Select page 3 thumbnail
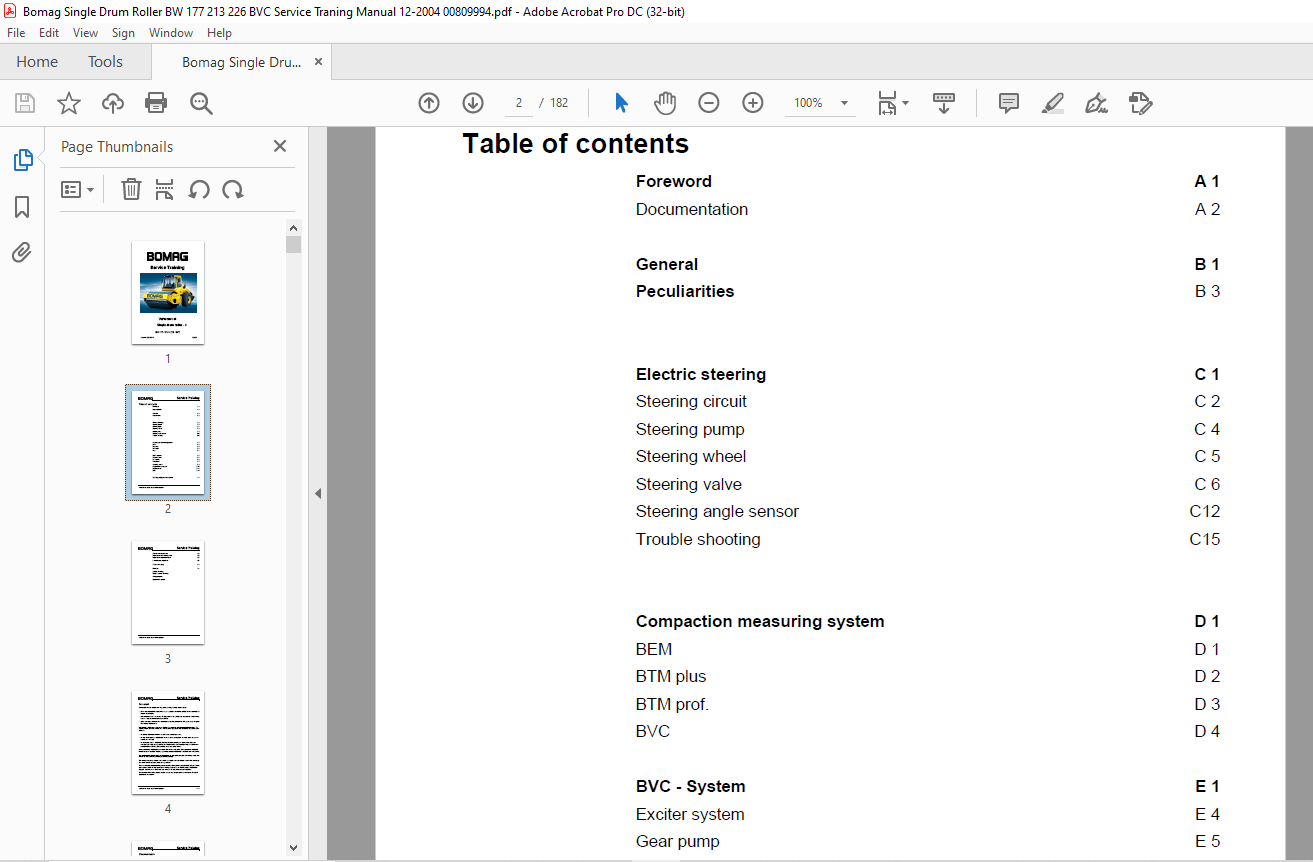1313x862 pixels. [x=168, y=593]
